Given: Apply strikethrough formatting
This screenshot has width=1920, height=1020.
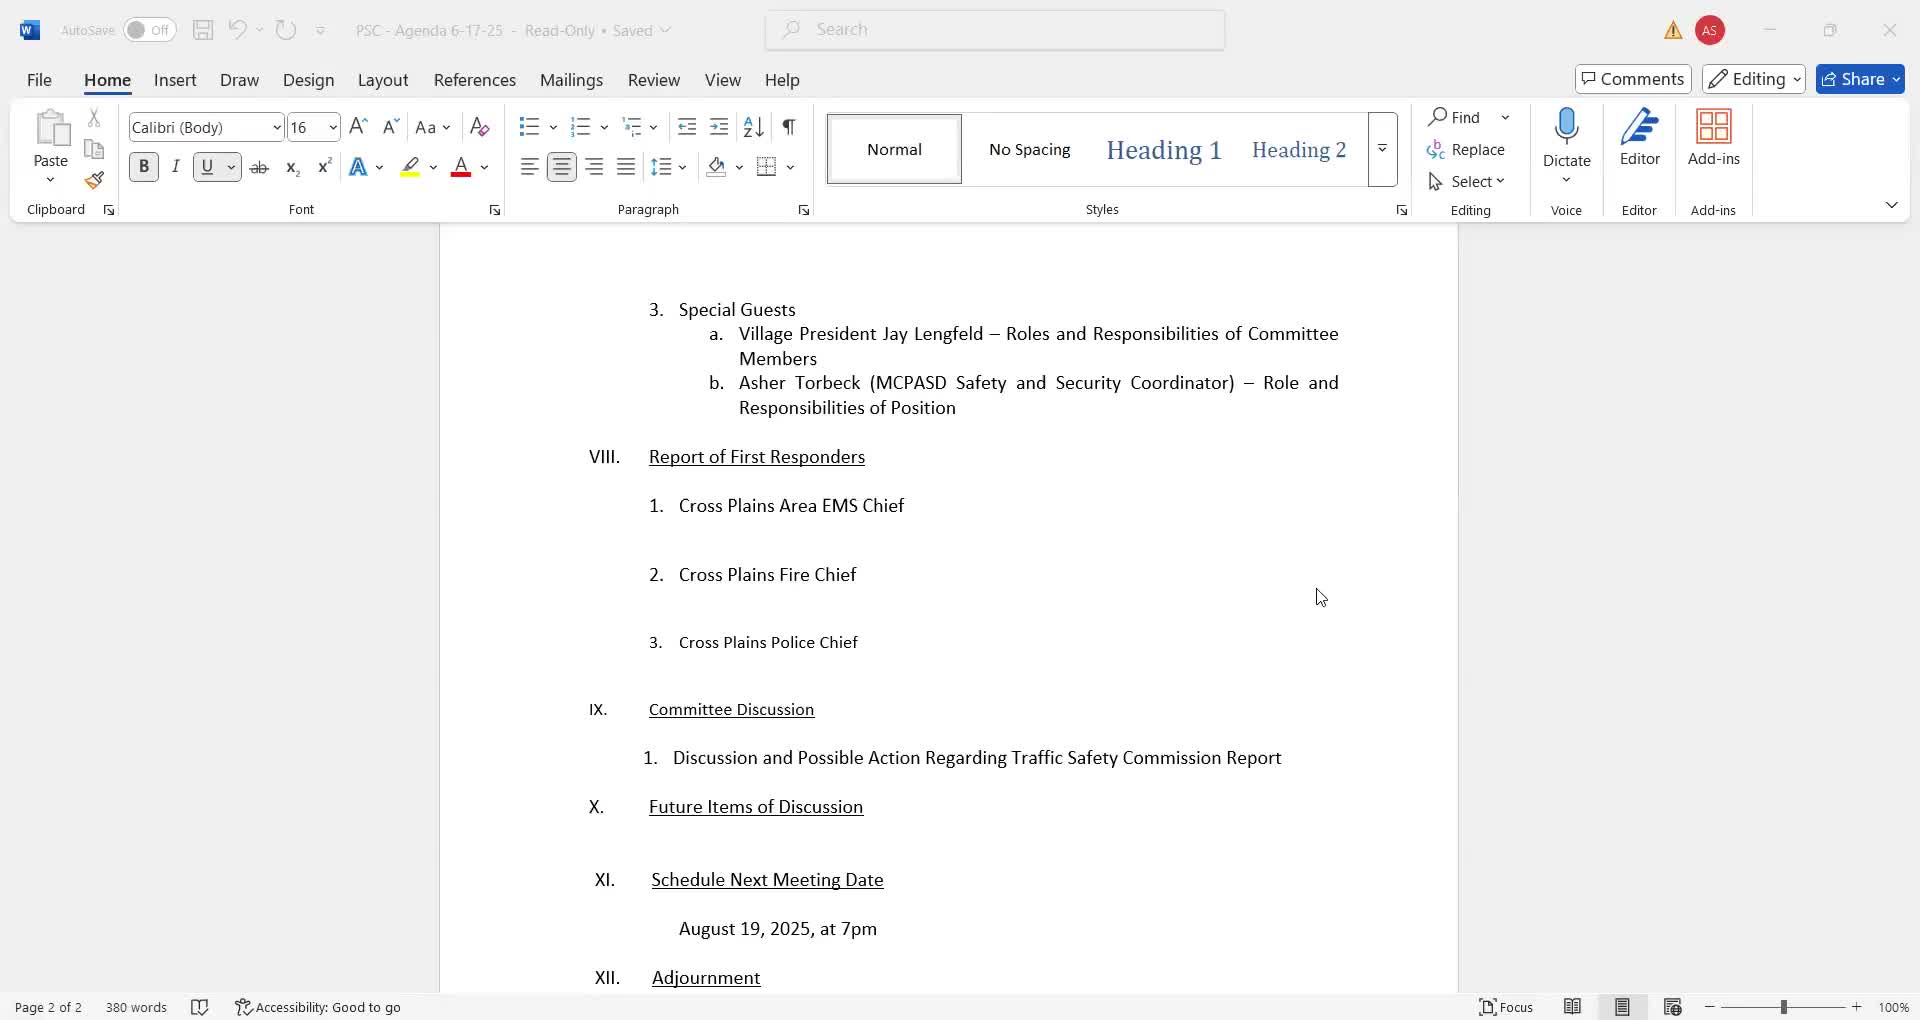Looking at the screenshot, I should click(259, 168).
